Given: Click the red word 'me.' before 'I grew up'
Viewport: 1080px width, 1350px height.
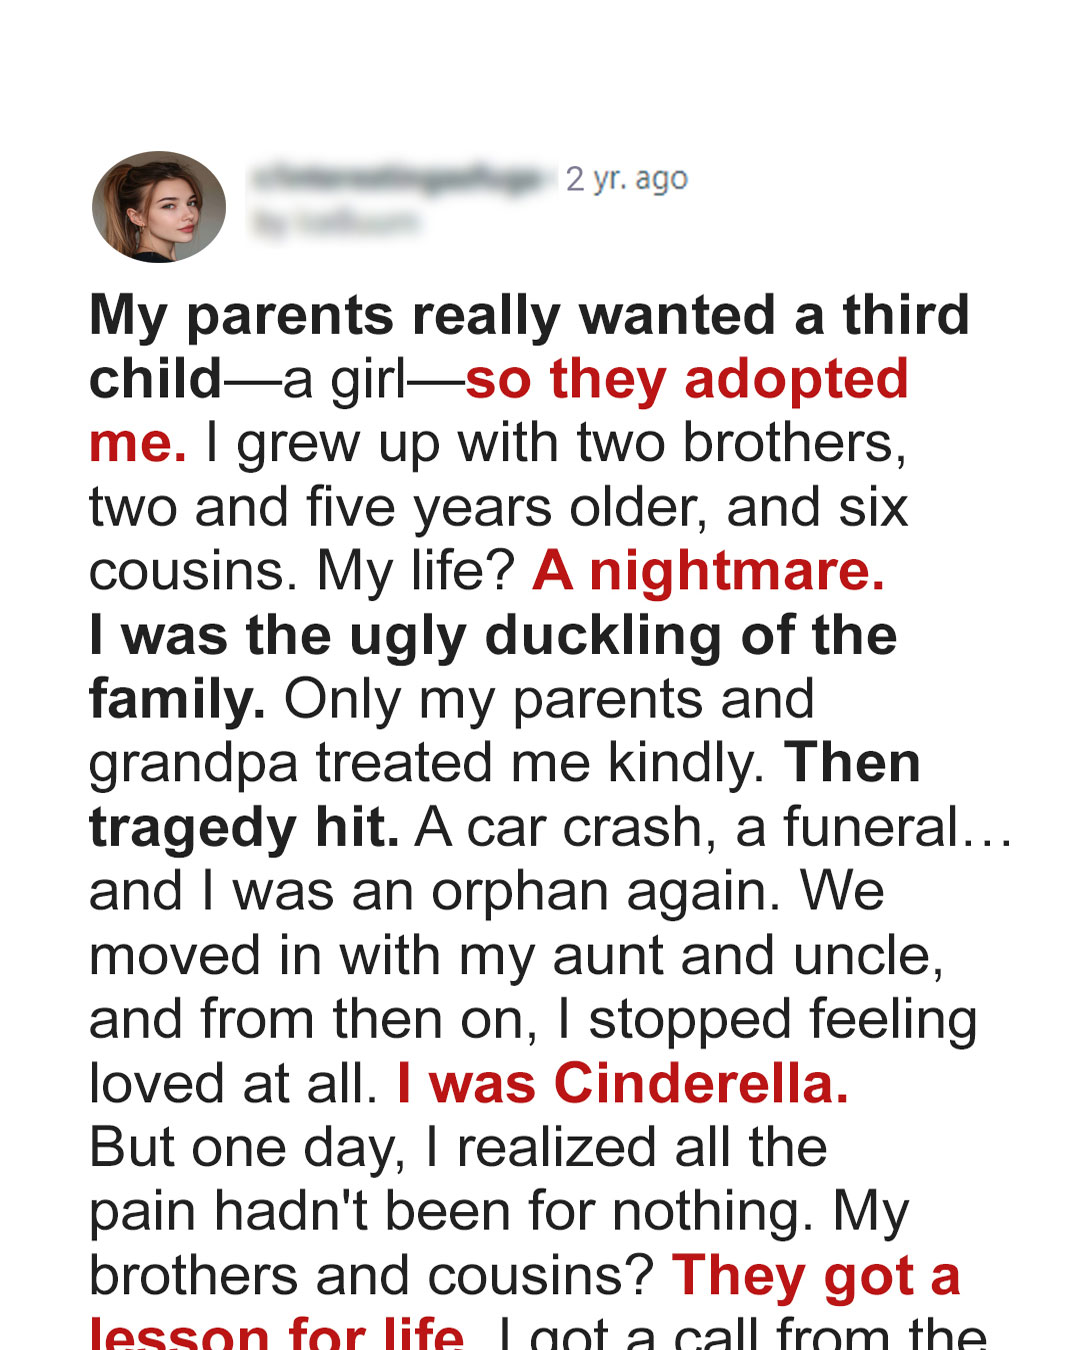Looking at the screenshot, I should 138,444.
